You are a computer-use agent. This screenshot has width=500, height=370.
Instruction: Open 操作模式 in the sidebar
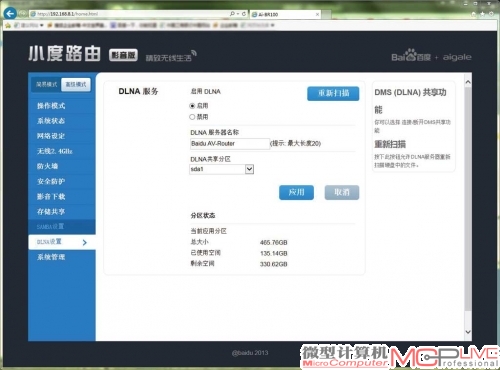point(62,106)
